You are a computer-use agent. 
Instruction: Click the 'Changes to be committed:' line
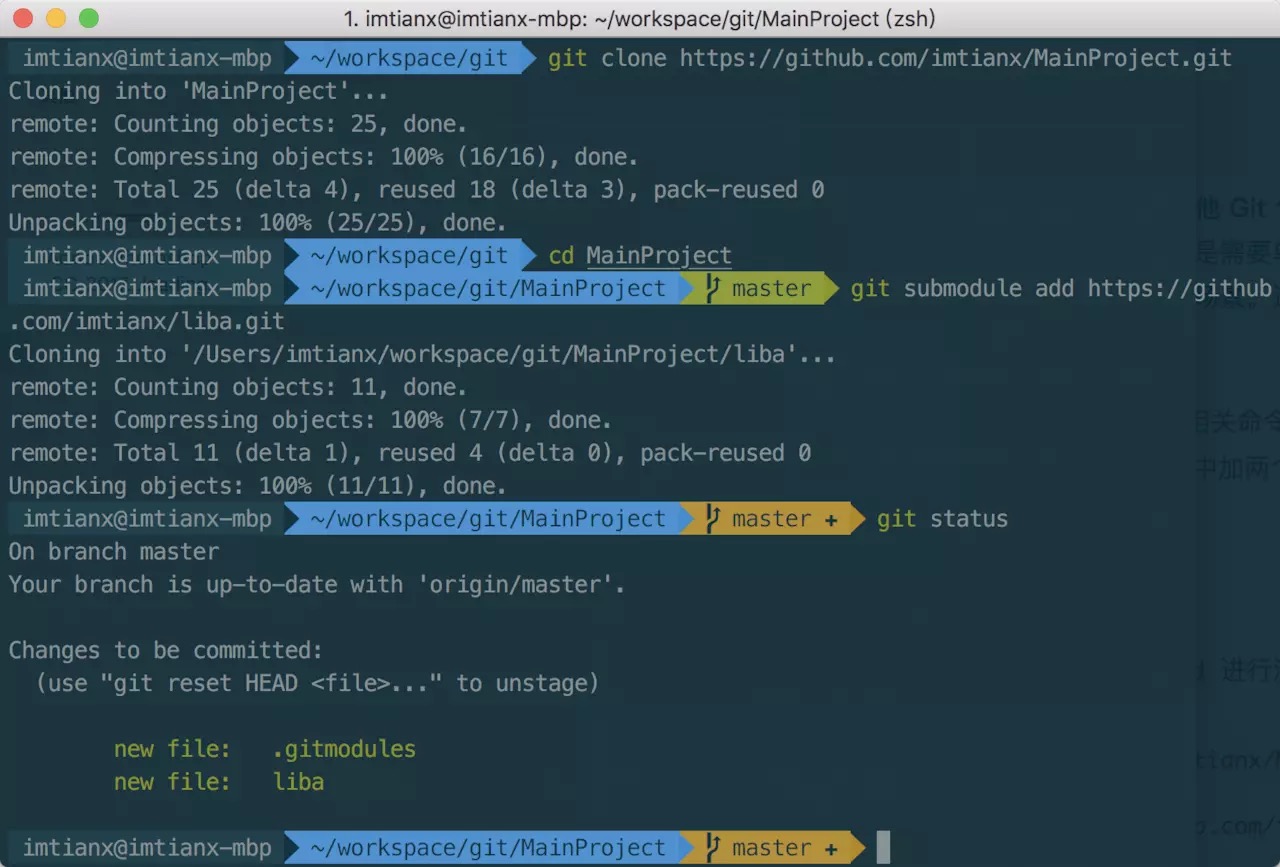click(166, 650)
